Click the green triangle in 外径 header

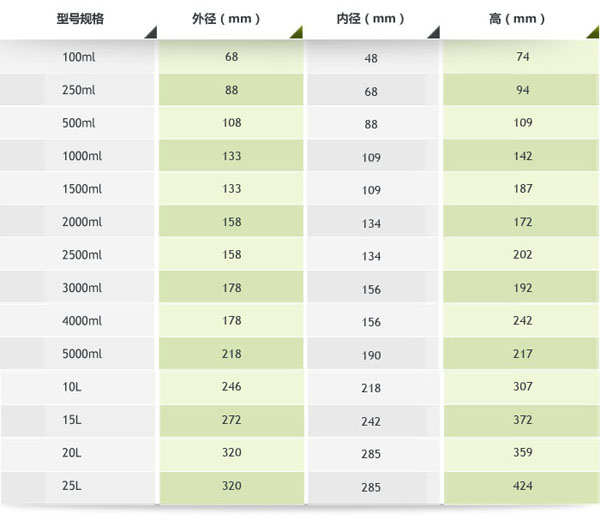point(296,33)
